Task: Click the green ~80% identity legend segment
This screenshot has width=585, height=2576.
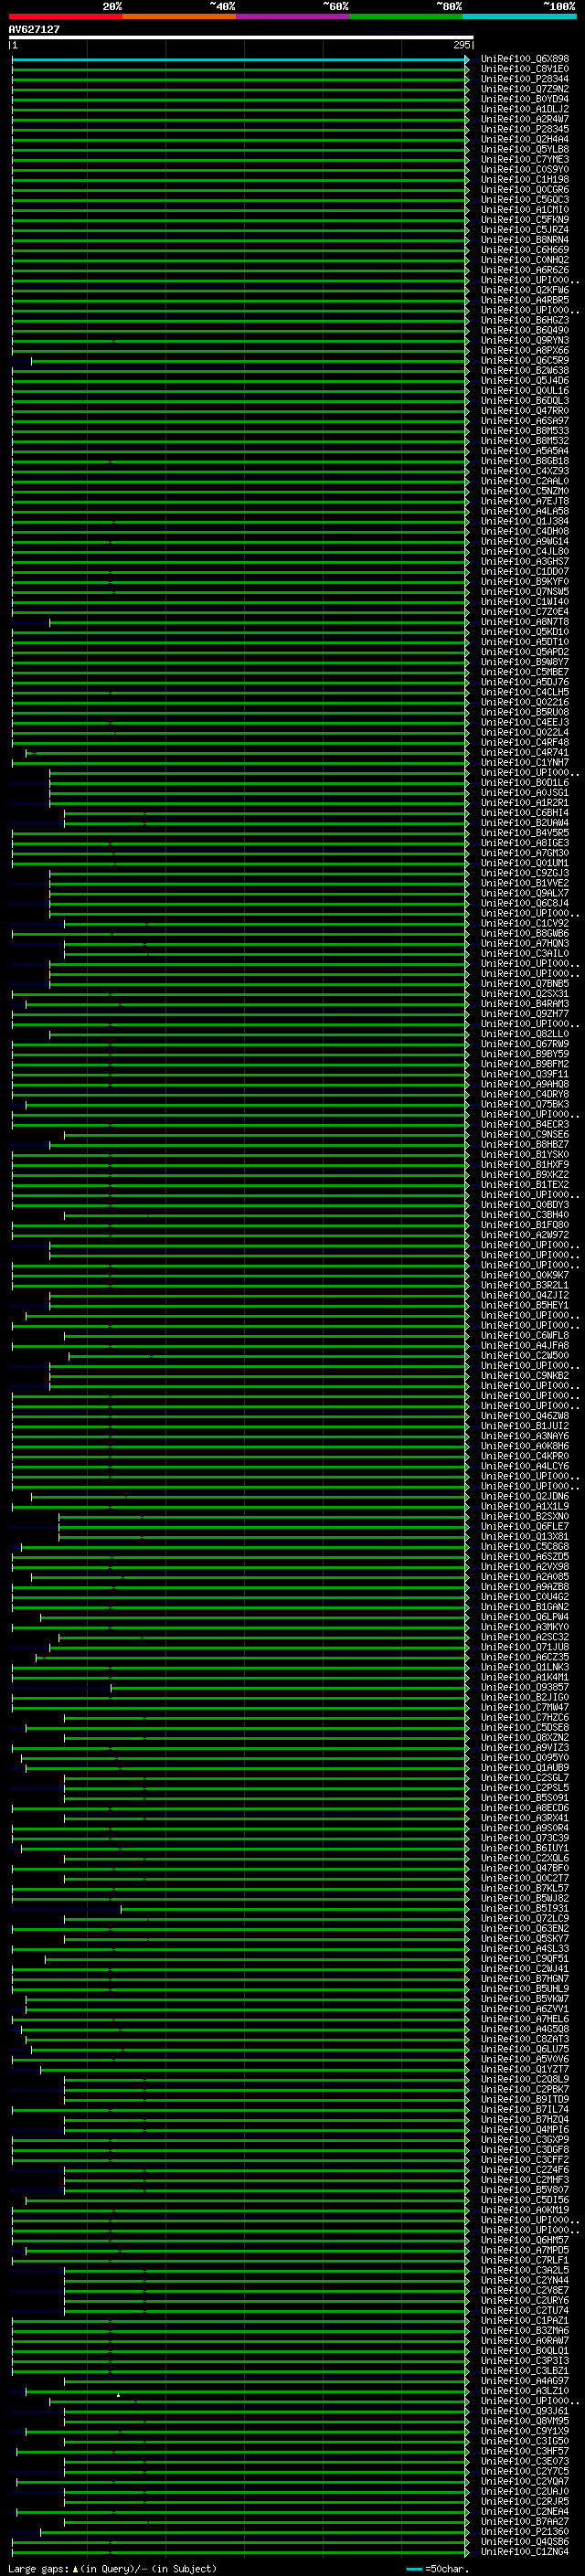Action: (406, 16)
